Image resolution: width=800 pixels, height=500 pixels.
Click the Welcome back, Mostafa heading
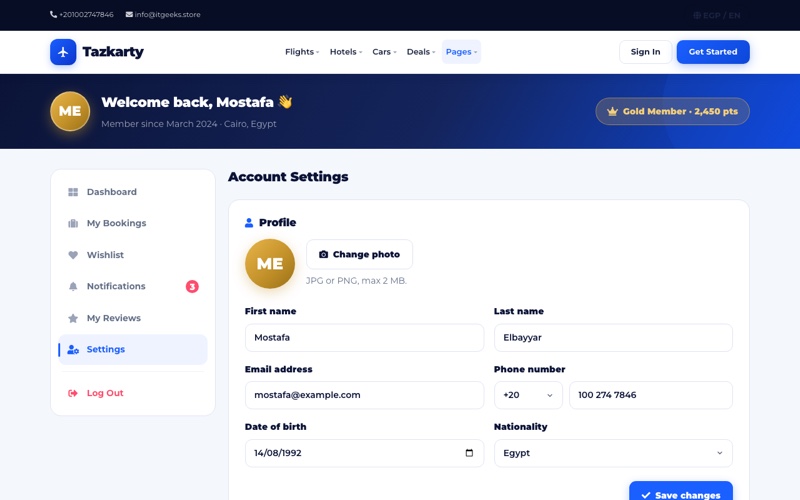coord(196,102)
